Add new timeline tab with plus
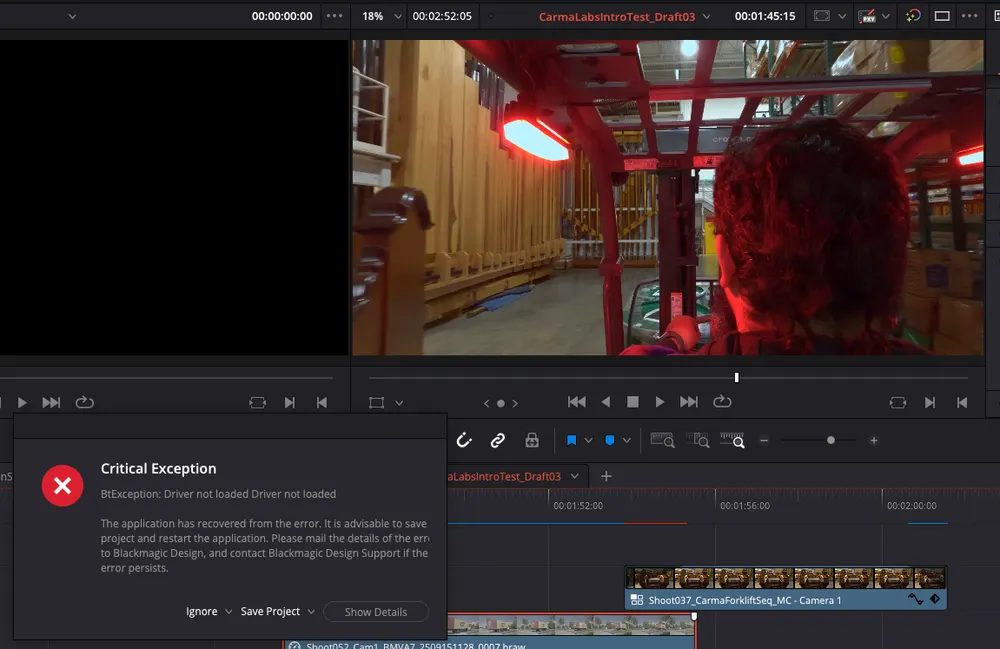1000x649 pixels. 605,476
